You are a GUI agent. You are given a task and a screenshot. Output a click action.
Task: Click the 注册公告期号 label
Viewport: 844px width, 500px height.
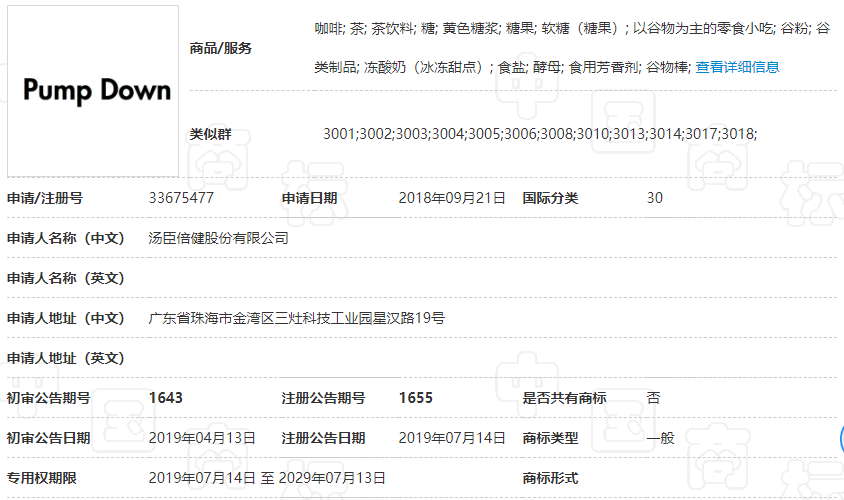pyautogui.click(x=323, y=398)
